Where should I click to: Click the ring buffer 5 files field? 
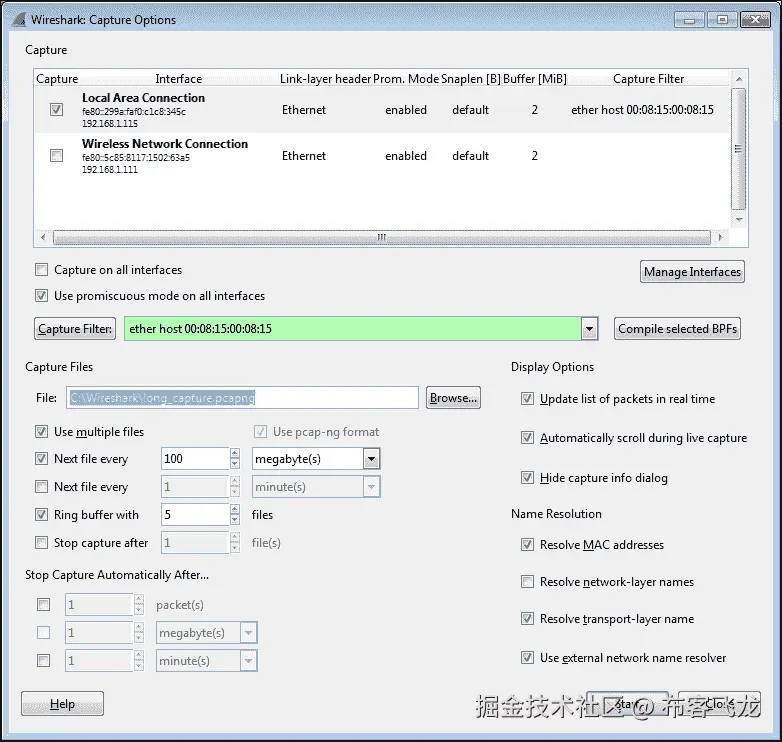pos(196,515)
